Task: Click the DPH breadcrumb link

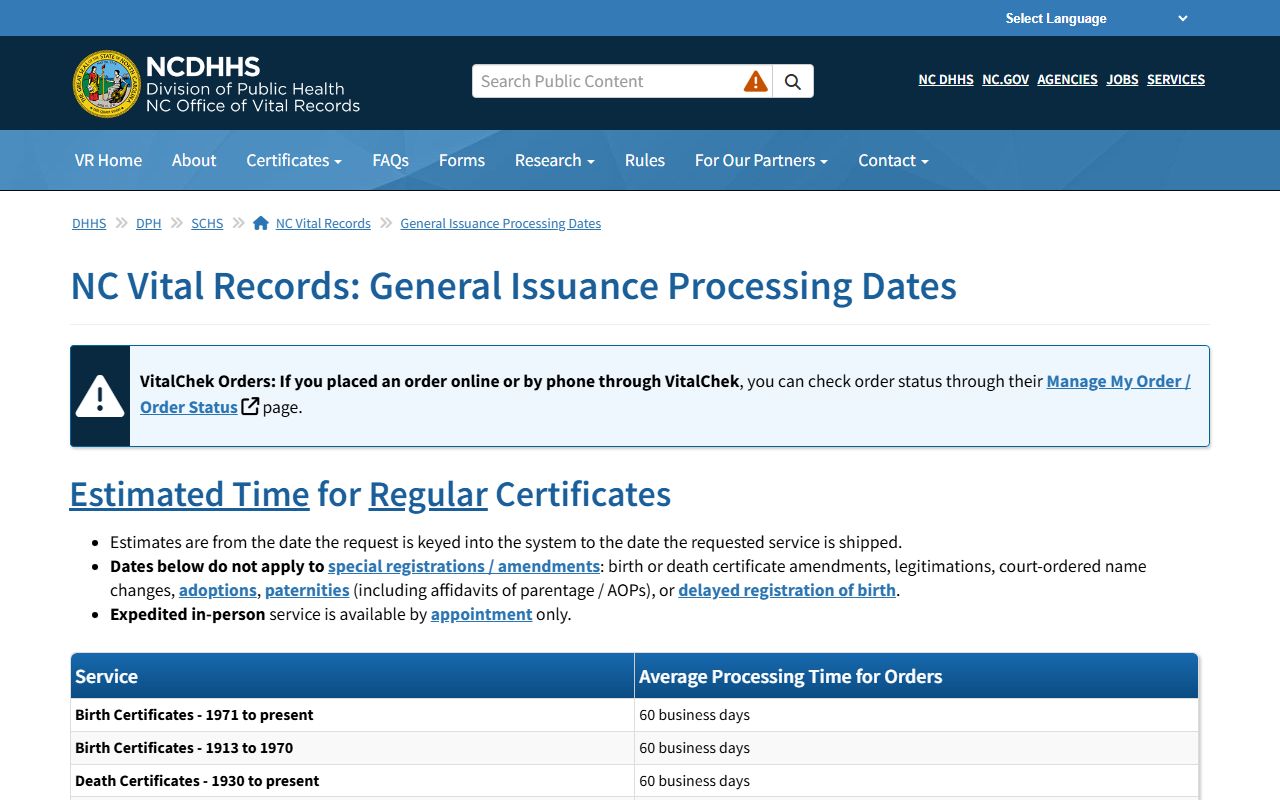Action: click(x=149, y=223)
